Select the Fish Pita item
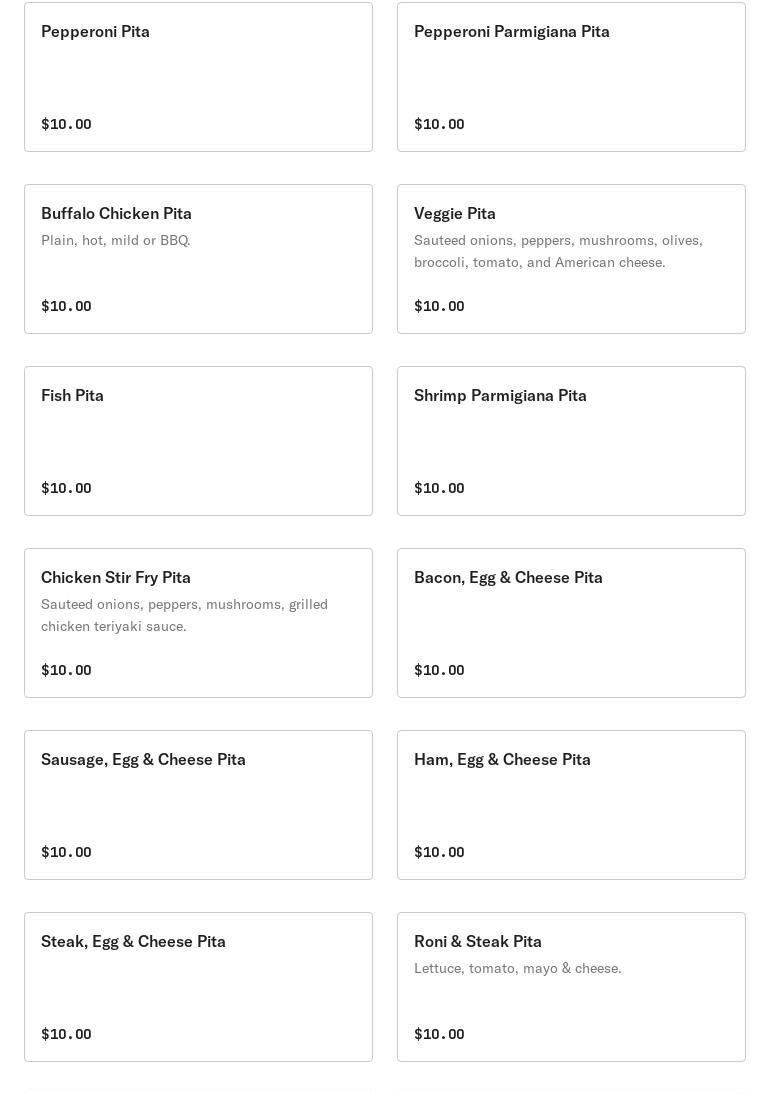The width and height of the screenshot is (770, 1094). point(198,441)
